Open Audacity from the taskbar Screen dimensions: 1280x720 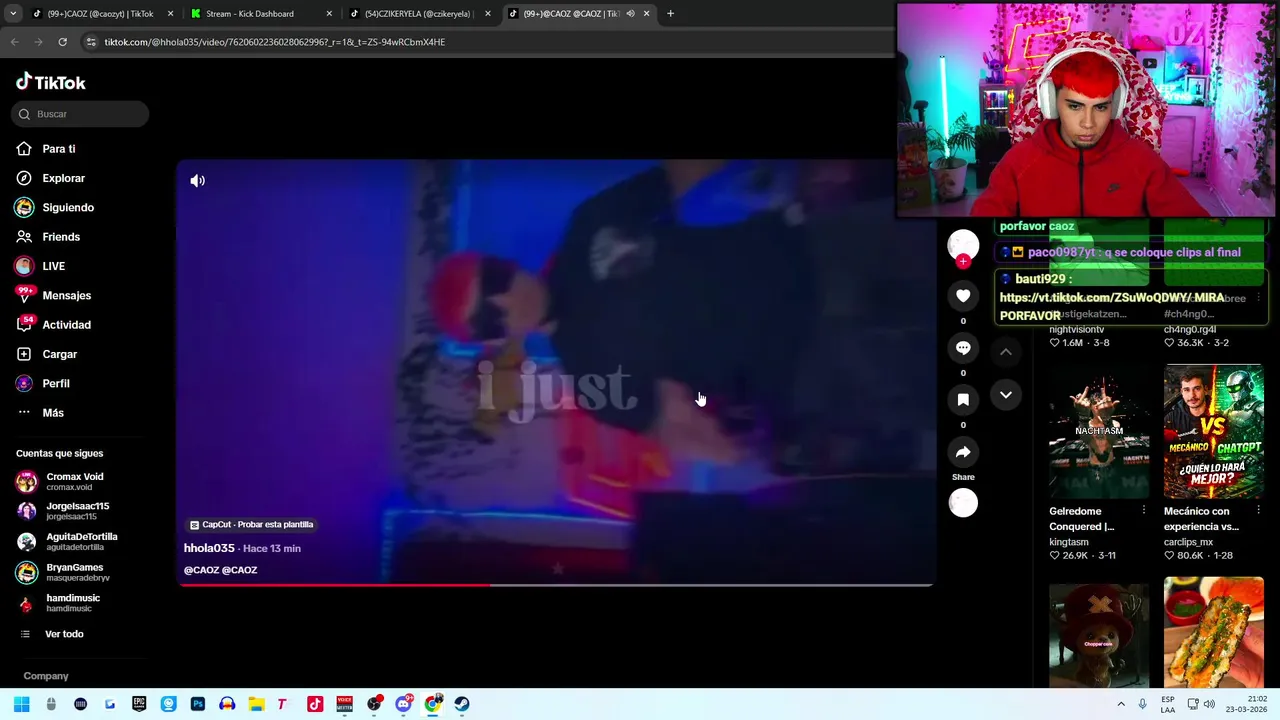coord(227,704)
